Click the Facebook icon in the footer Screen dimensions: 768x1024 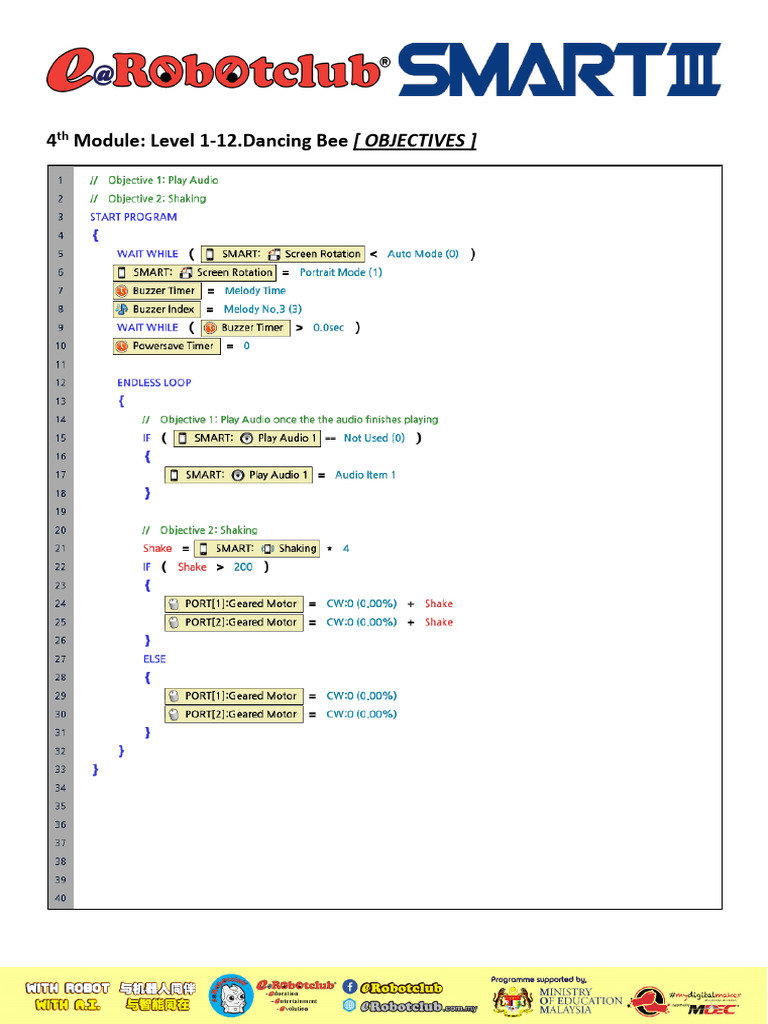click(349, 987)
